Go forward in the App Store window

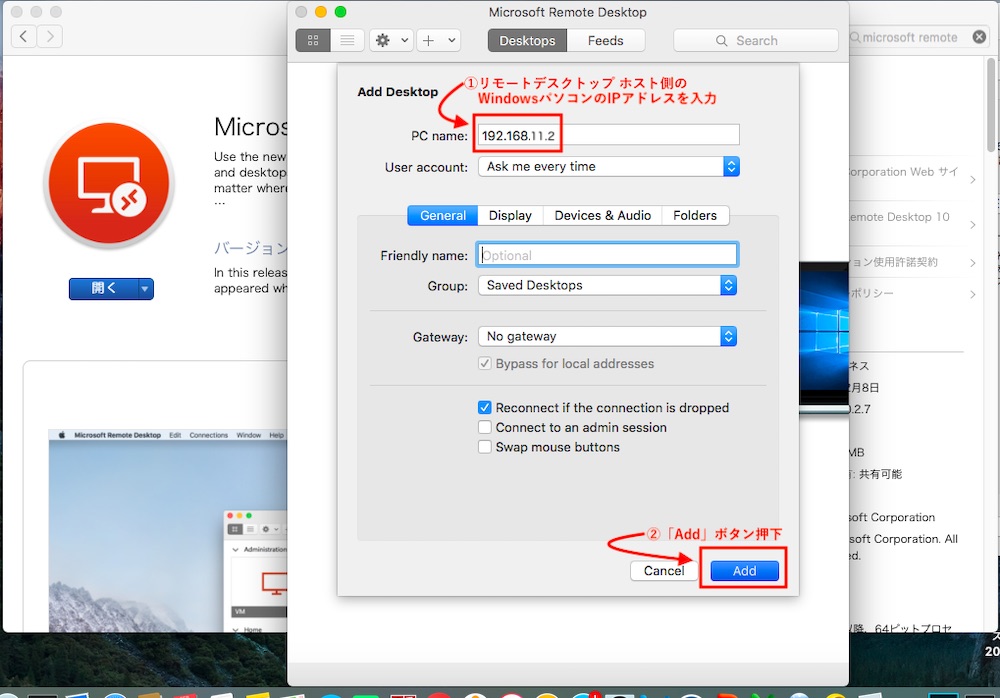50,36
